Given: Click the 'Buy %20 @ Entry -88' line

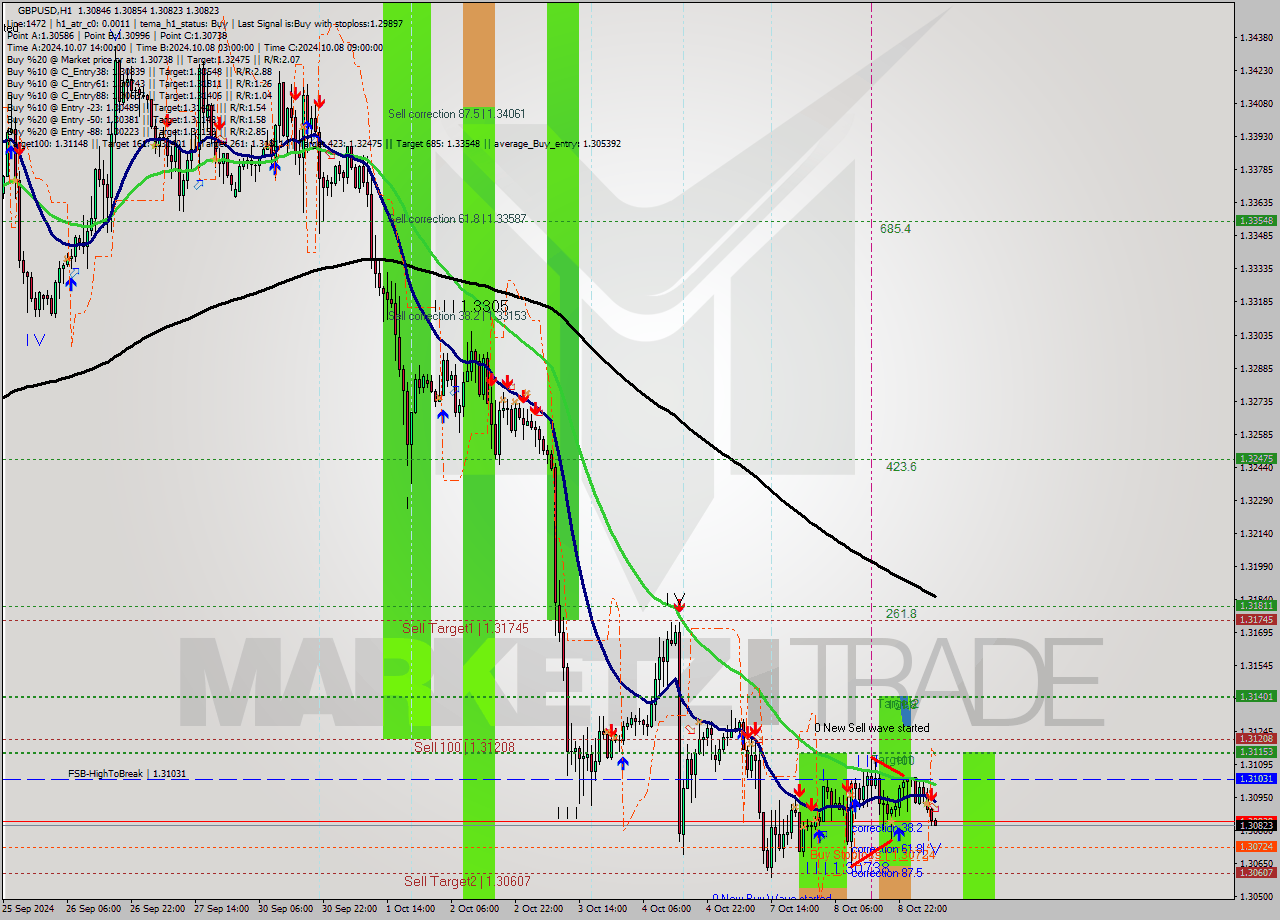Looking at the screenshot, I should (x=136, y=131).
